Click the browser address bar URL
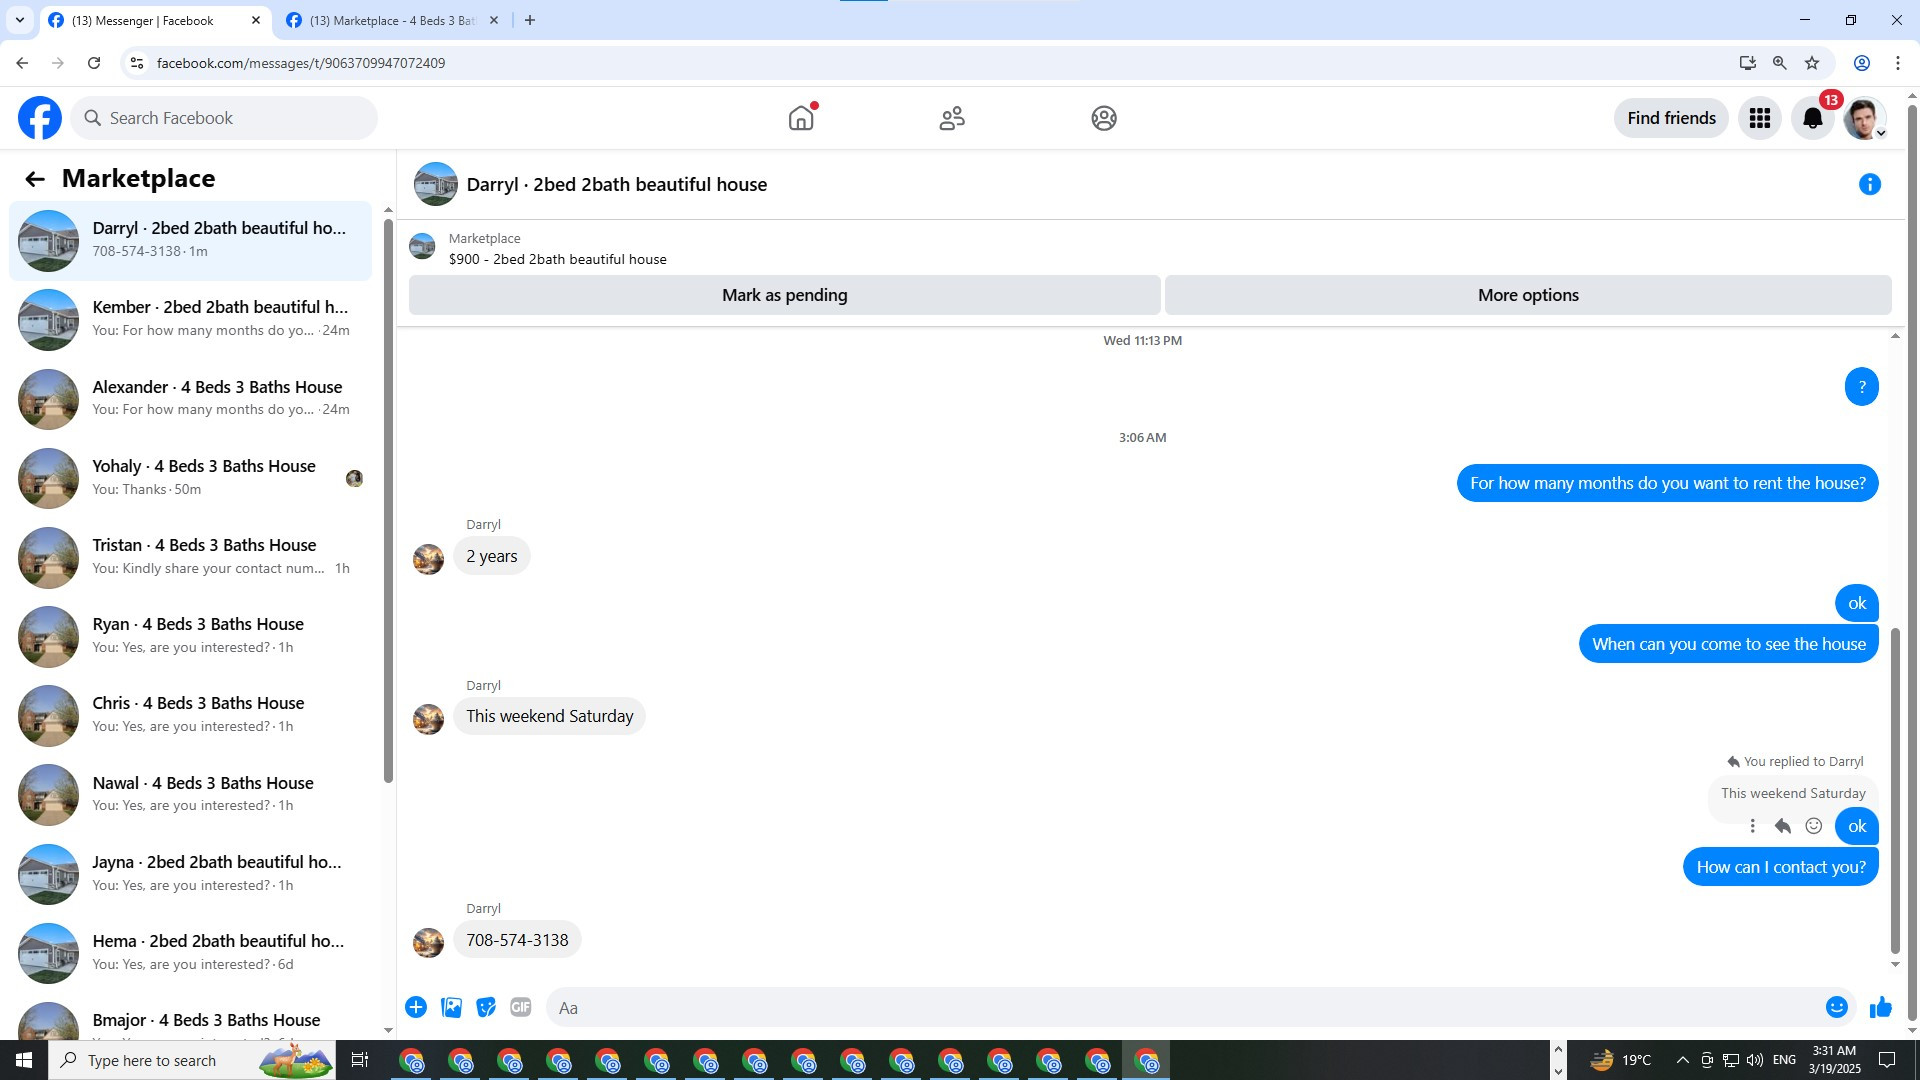 coord(301,63)
